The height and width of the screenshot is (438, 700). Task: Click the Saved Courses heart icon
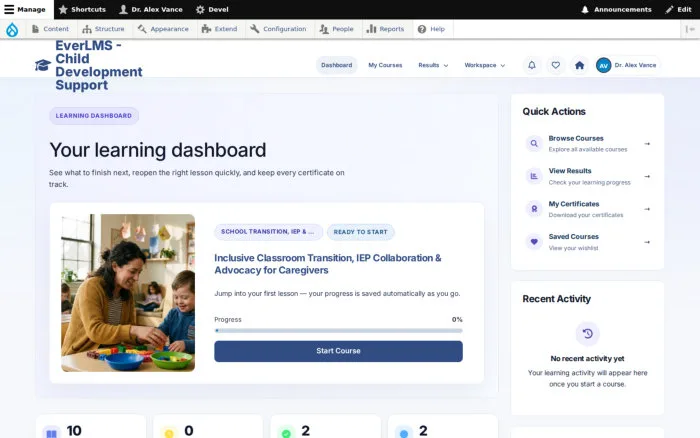(534, 242)
